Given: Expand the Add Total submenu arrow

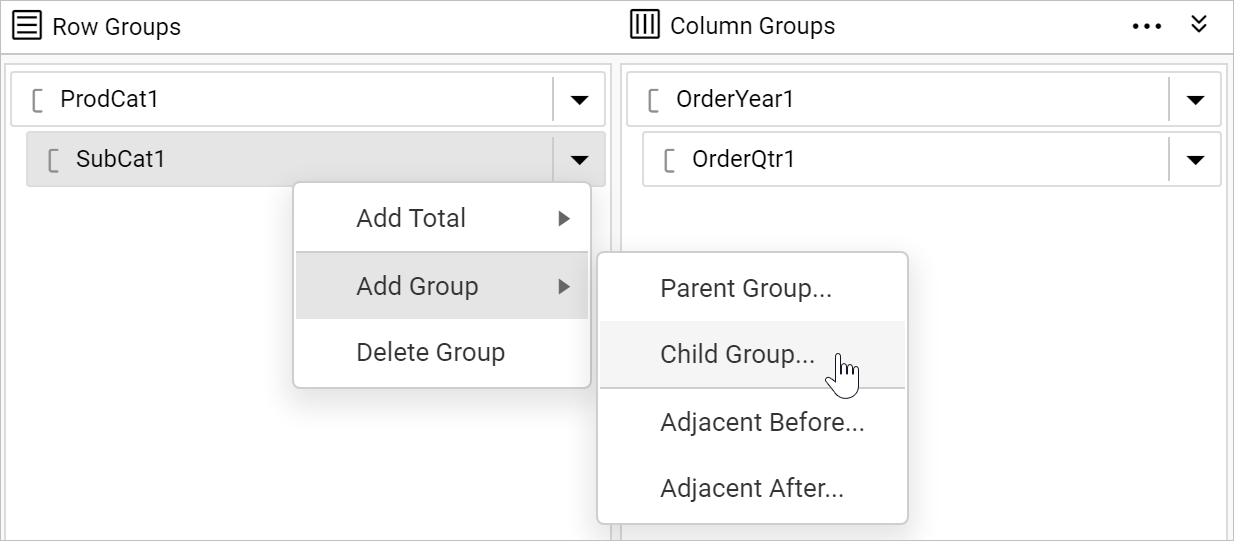Looking at the screenshot, I should [564, 218].
